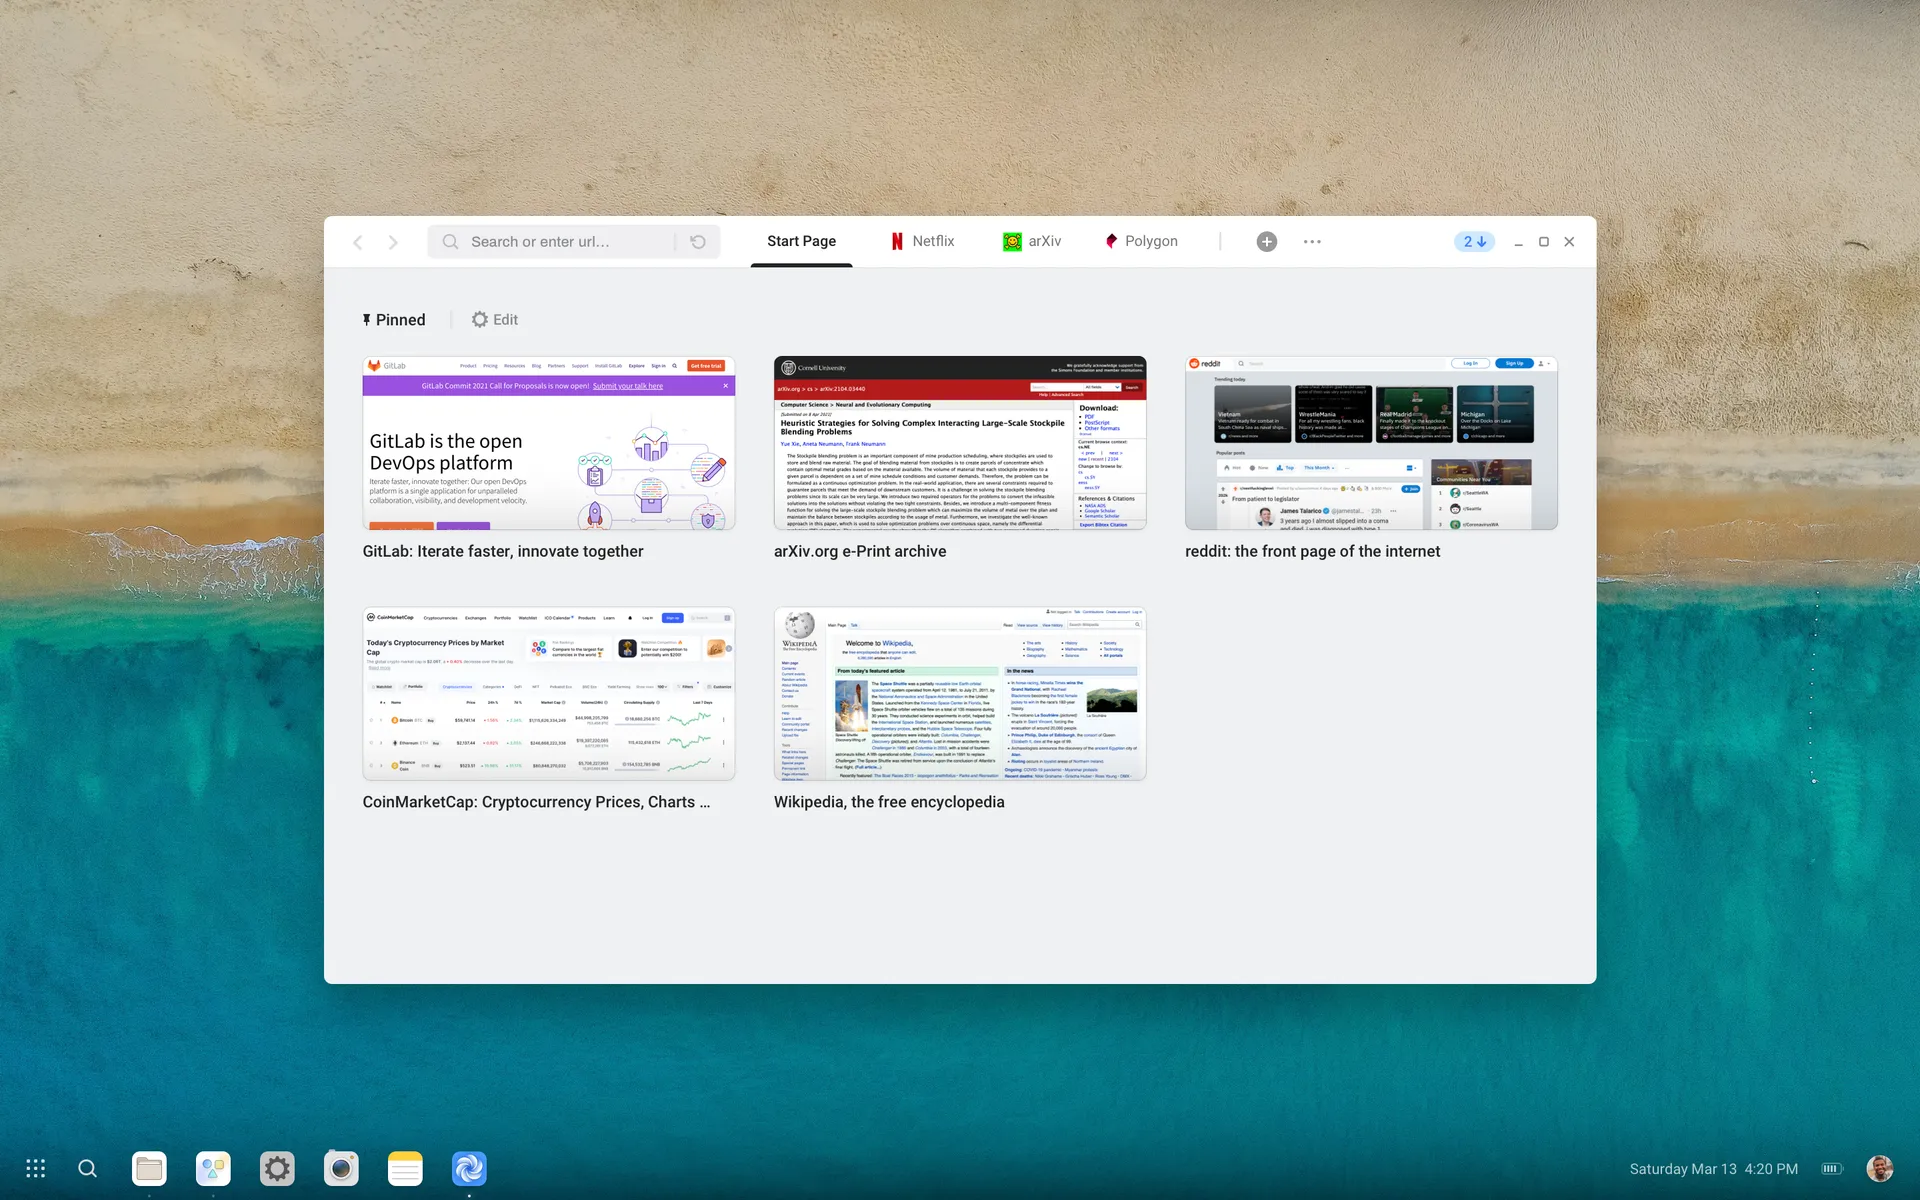The image size is (1920, 1200).
Task: Click the pin icon beside Pinned
Action: click(367, 320)
